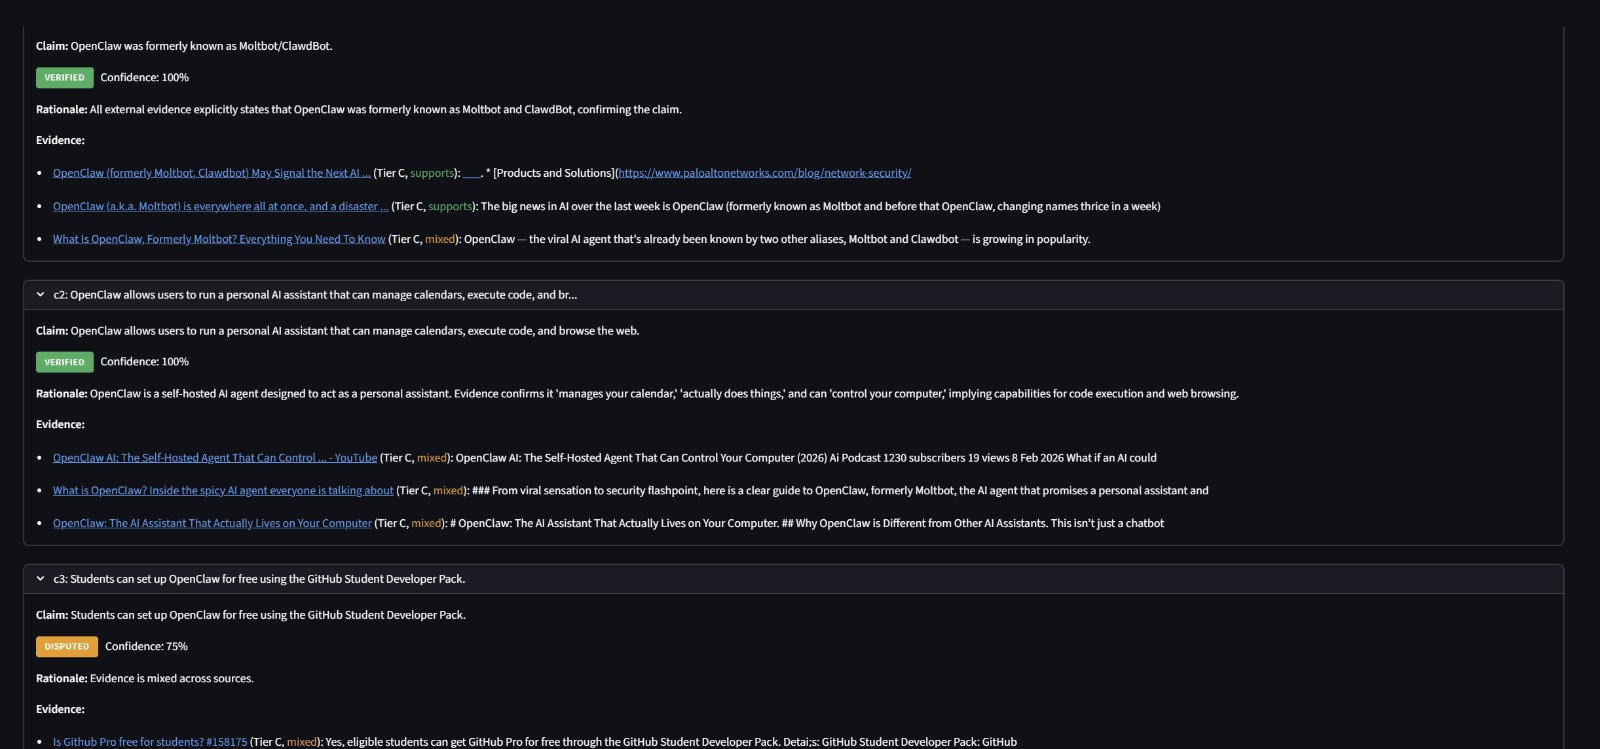Click the VERIFIED badge under the personal assistant claim

pyautogui.click(x=64, y=362)
